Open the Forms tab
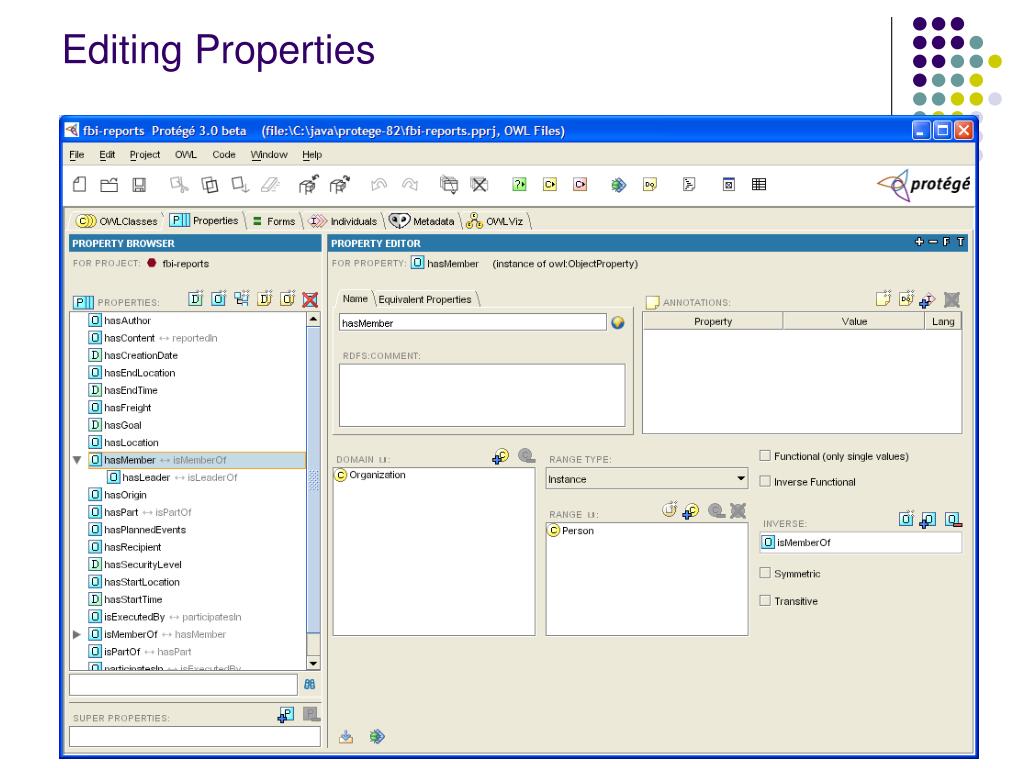The width and height of the screenshot is (1024, 768). click(x=274, y=221)
